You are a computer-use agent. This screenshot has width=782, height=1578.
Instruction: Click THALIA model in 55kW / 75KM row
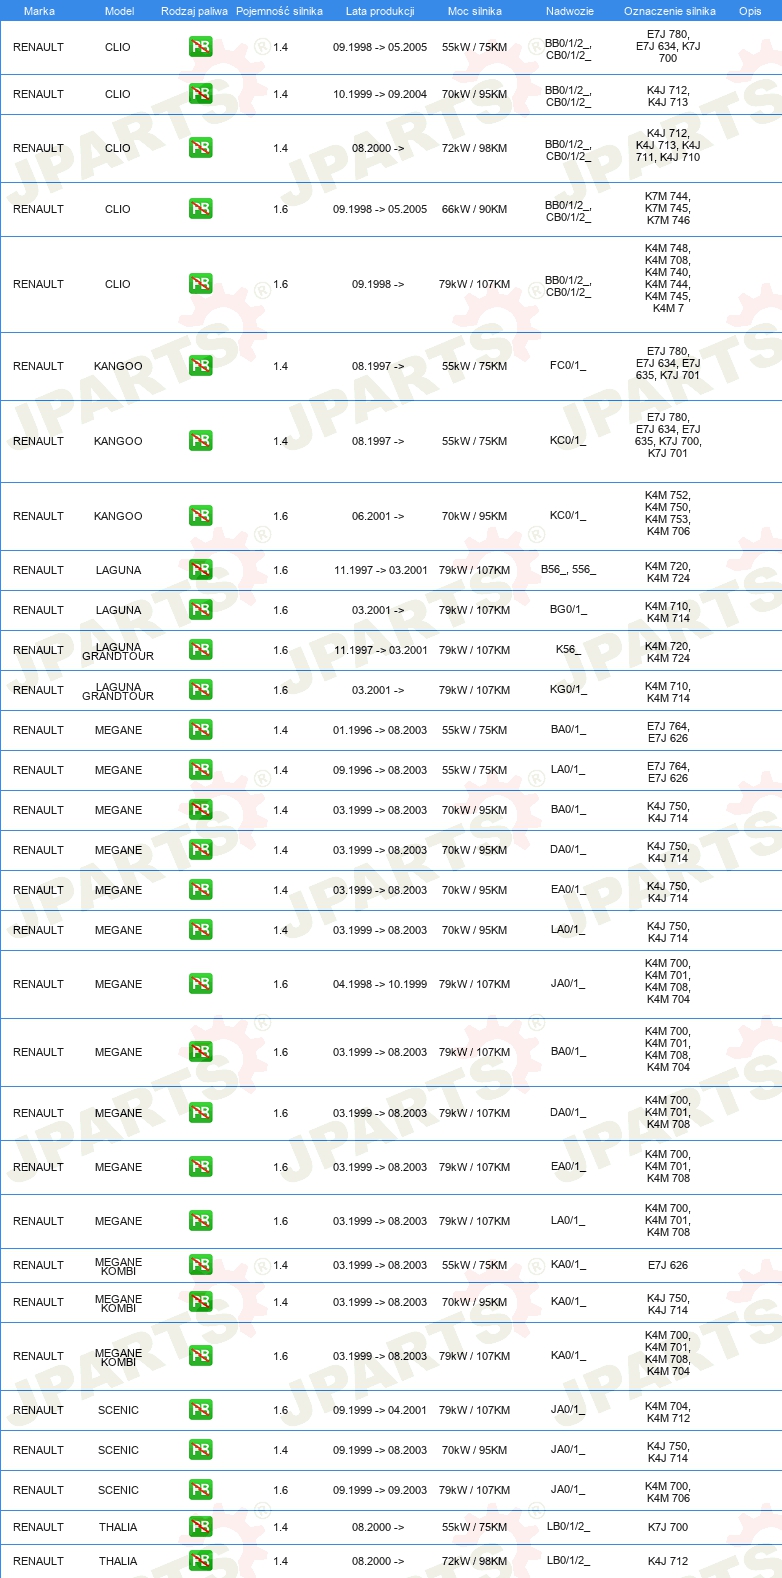click(x=118, y=1527)
